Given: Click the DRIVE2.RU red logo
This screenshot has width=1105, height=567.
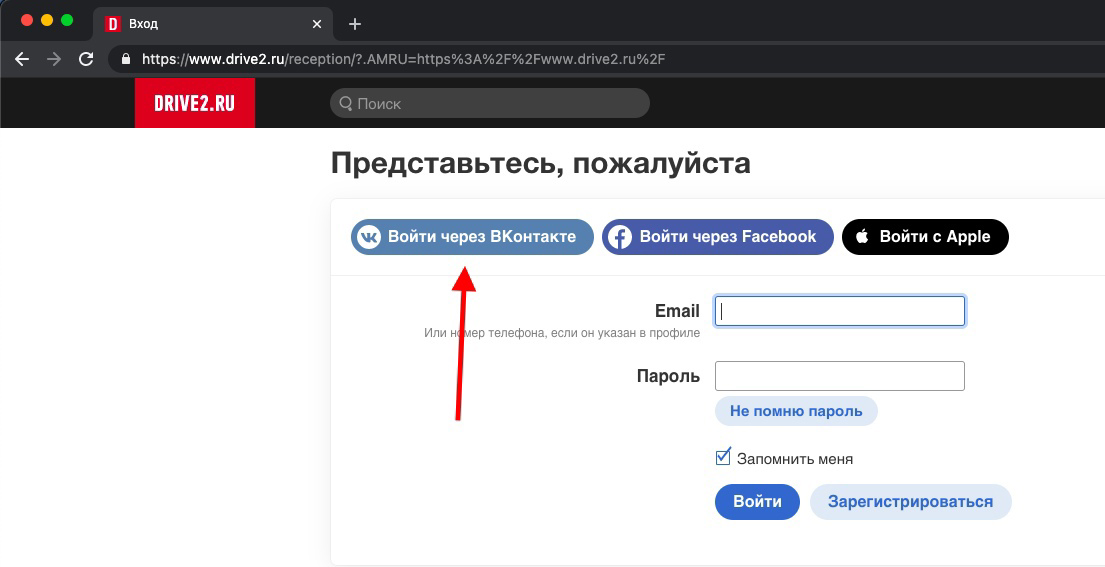Looking at the screenshot, I should click(x=195, y=103).
